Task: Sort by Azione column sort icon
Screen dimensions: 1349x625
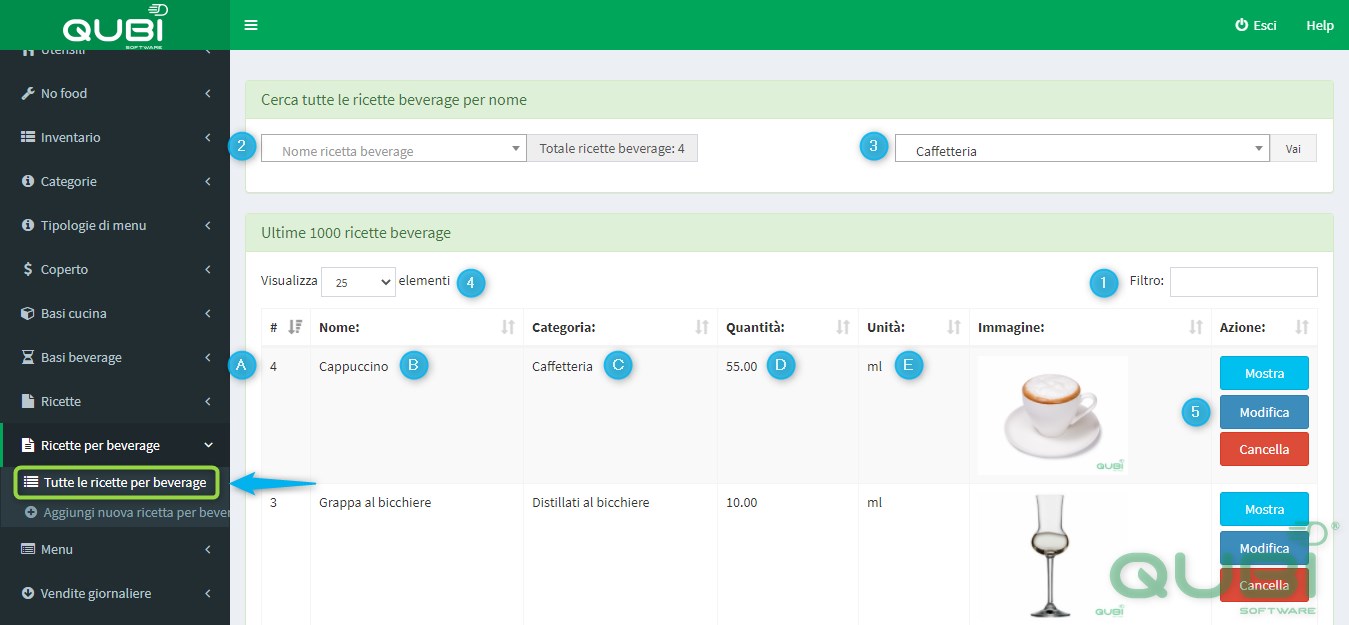Action: pyautogui.click(x=1302, y=327)
